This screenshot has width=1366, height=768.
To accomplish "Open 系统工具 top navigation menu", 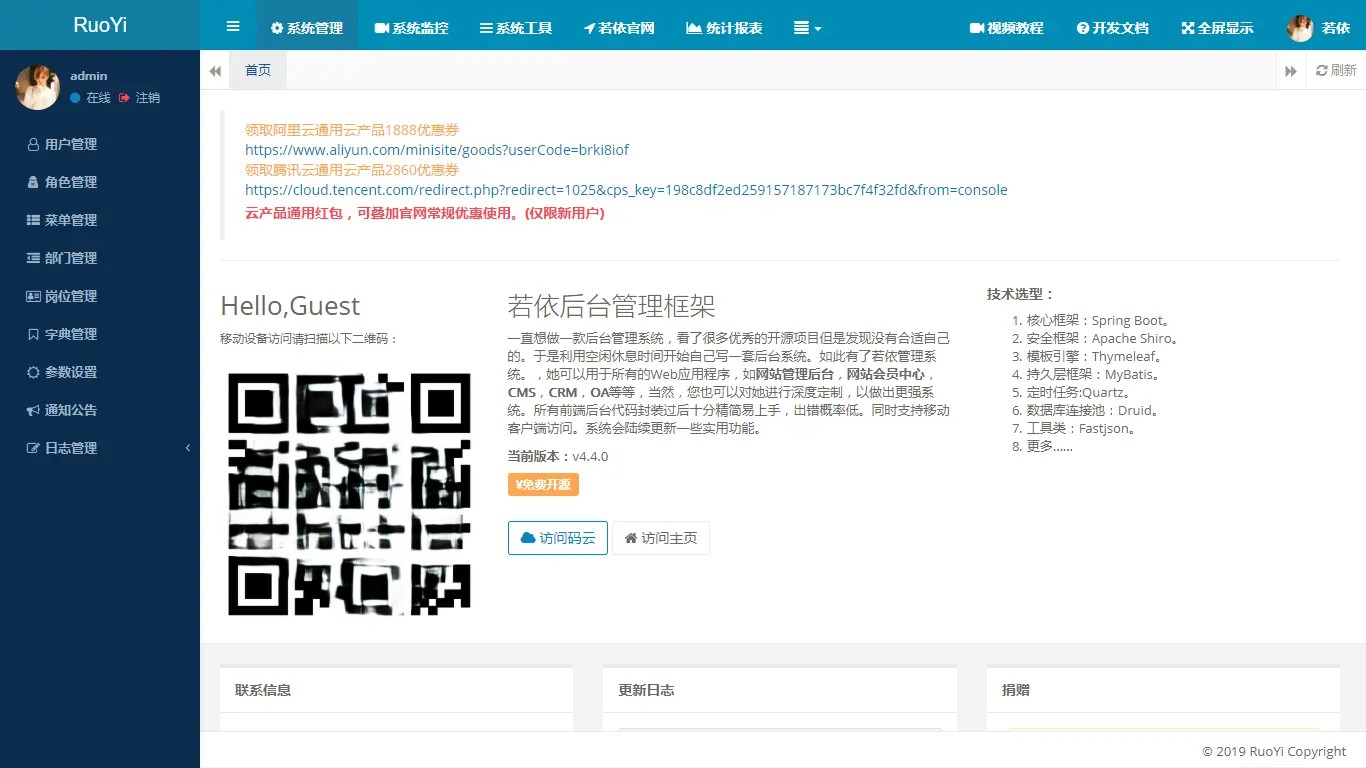I will coord(516,28).
